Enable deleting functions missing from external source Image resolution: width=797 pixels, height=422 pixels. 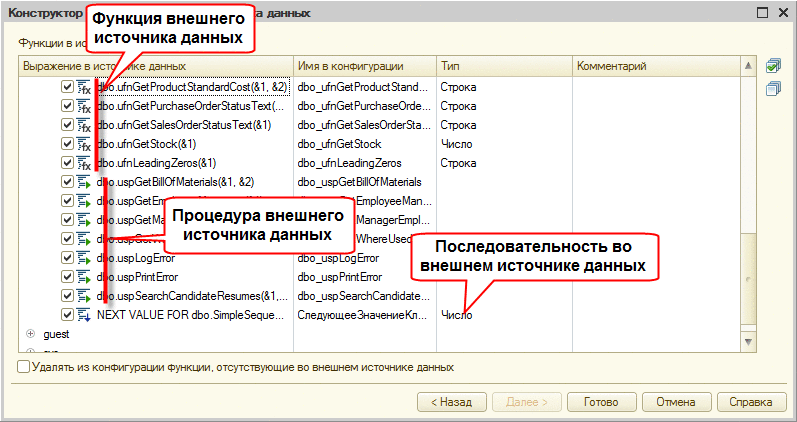23,367
